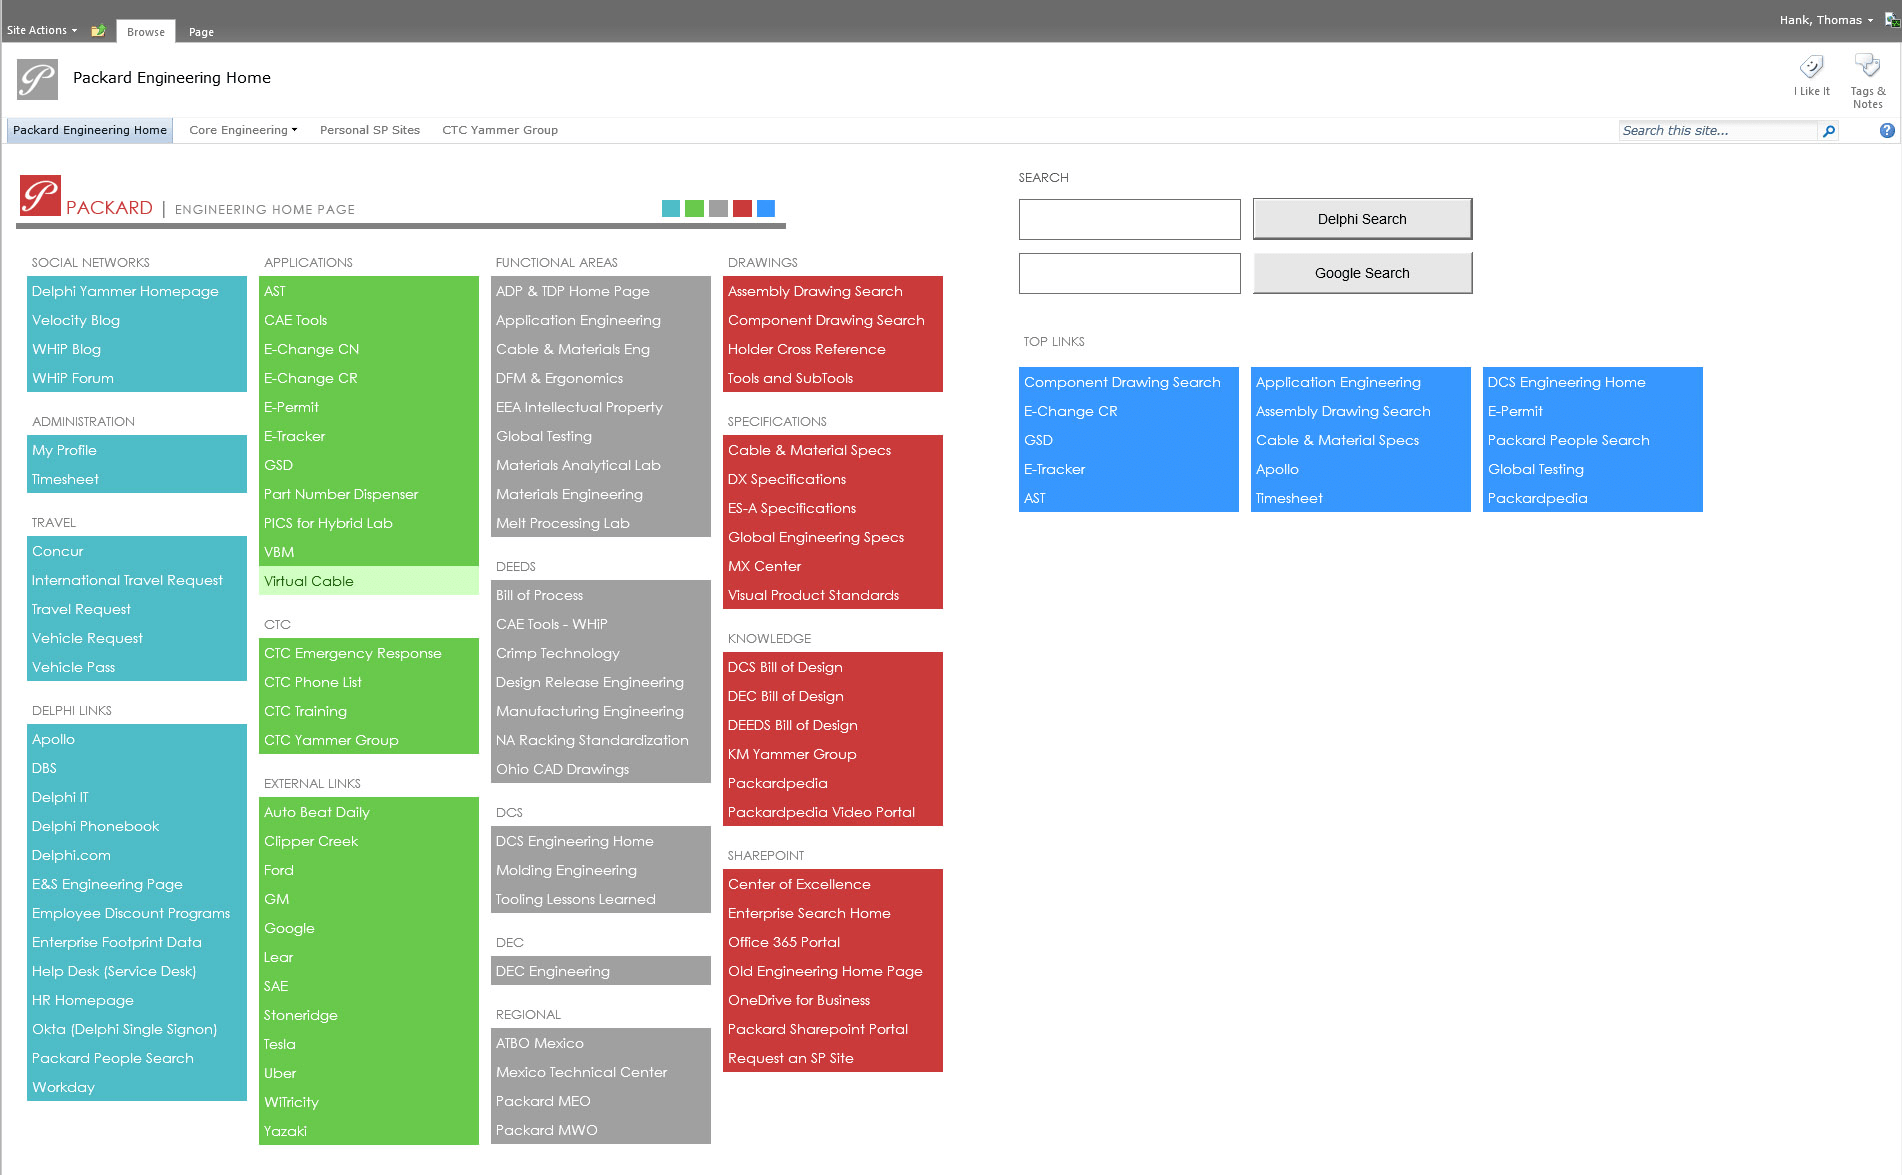1902x1175 pixels.
Task: Open ADP & TDP Home Page link
Action: coord(572,291)
